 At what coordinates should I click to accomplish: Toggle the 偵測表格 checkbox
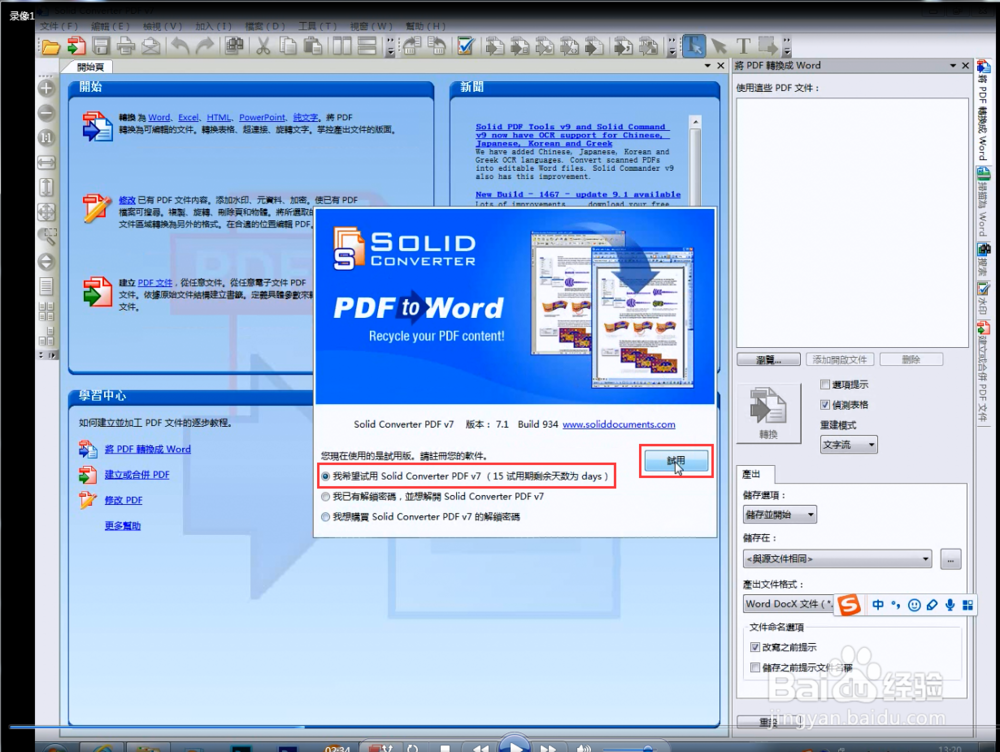click(825, 405)
